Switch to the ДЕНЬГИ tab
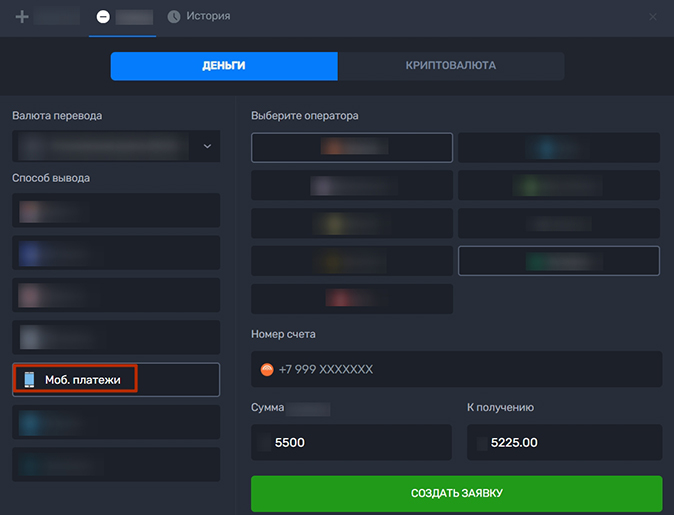 [x=224, y=66]
